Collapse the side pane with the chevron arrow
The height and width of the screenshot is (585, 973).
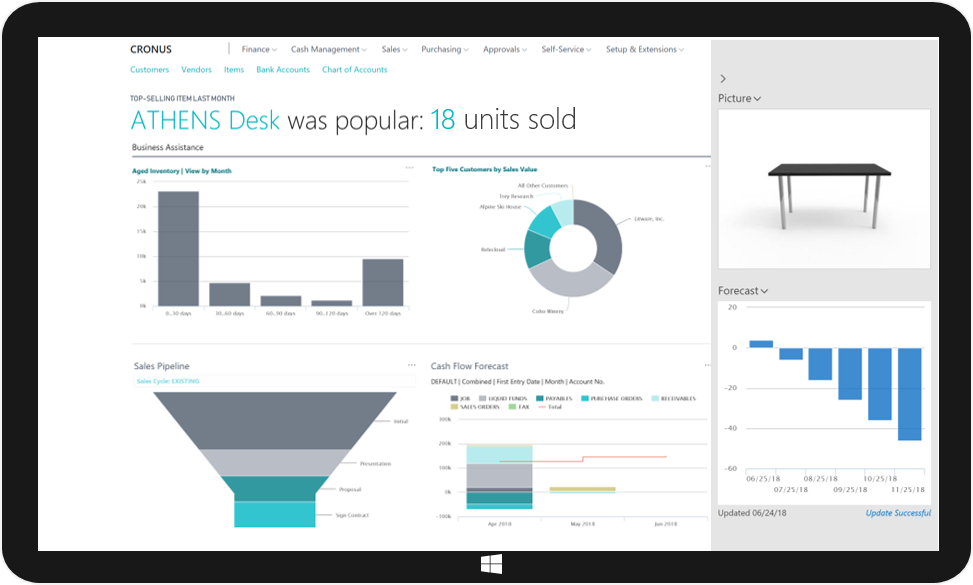(723, 77)
